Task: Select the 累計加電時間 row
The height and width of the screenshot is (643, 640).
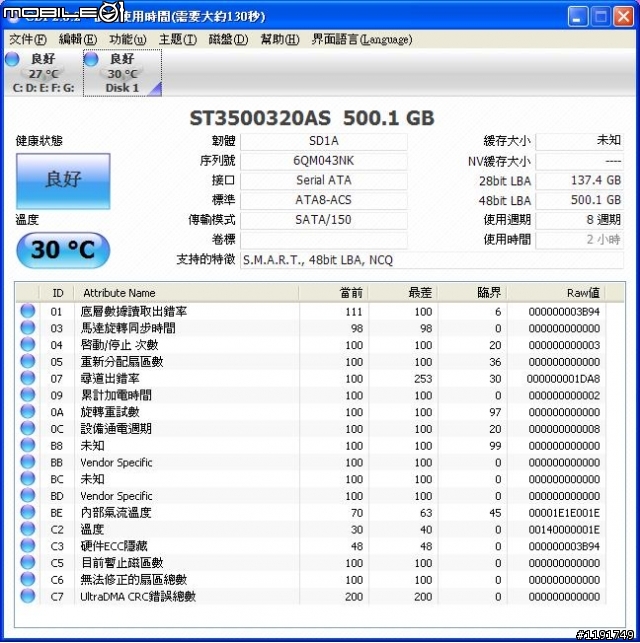Action: coord(312,395)
